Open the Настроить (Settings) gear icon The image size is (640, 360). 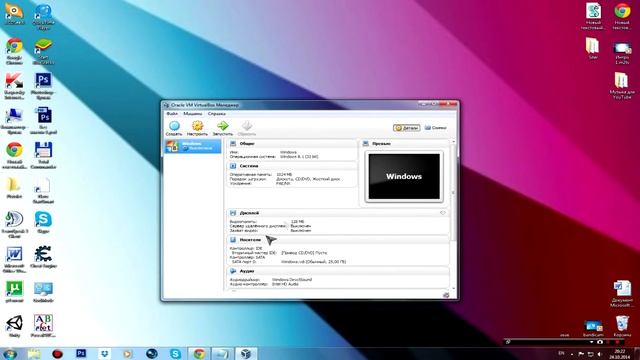(197, 128)
